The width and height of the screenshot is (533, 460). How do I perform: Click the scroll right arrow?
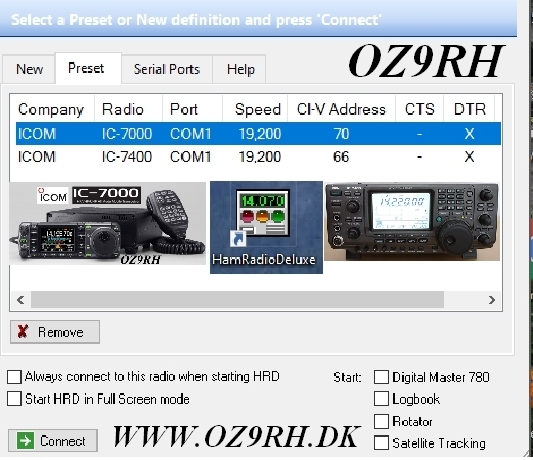click(492, 300)
